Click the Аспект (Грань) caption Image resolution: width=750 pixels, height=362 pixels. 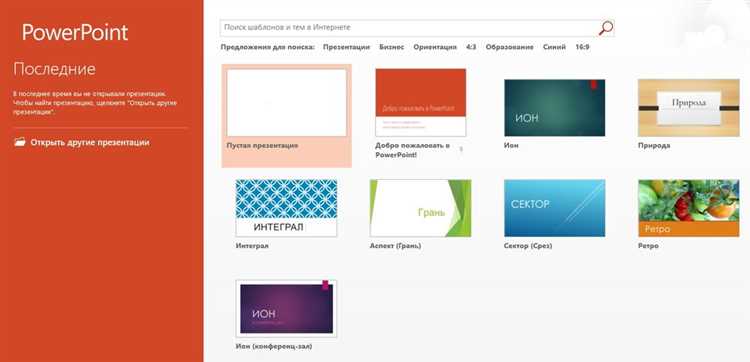(396, 246)
